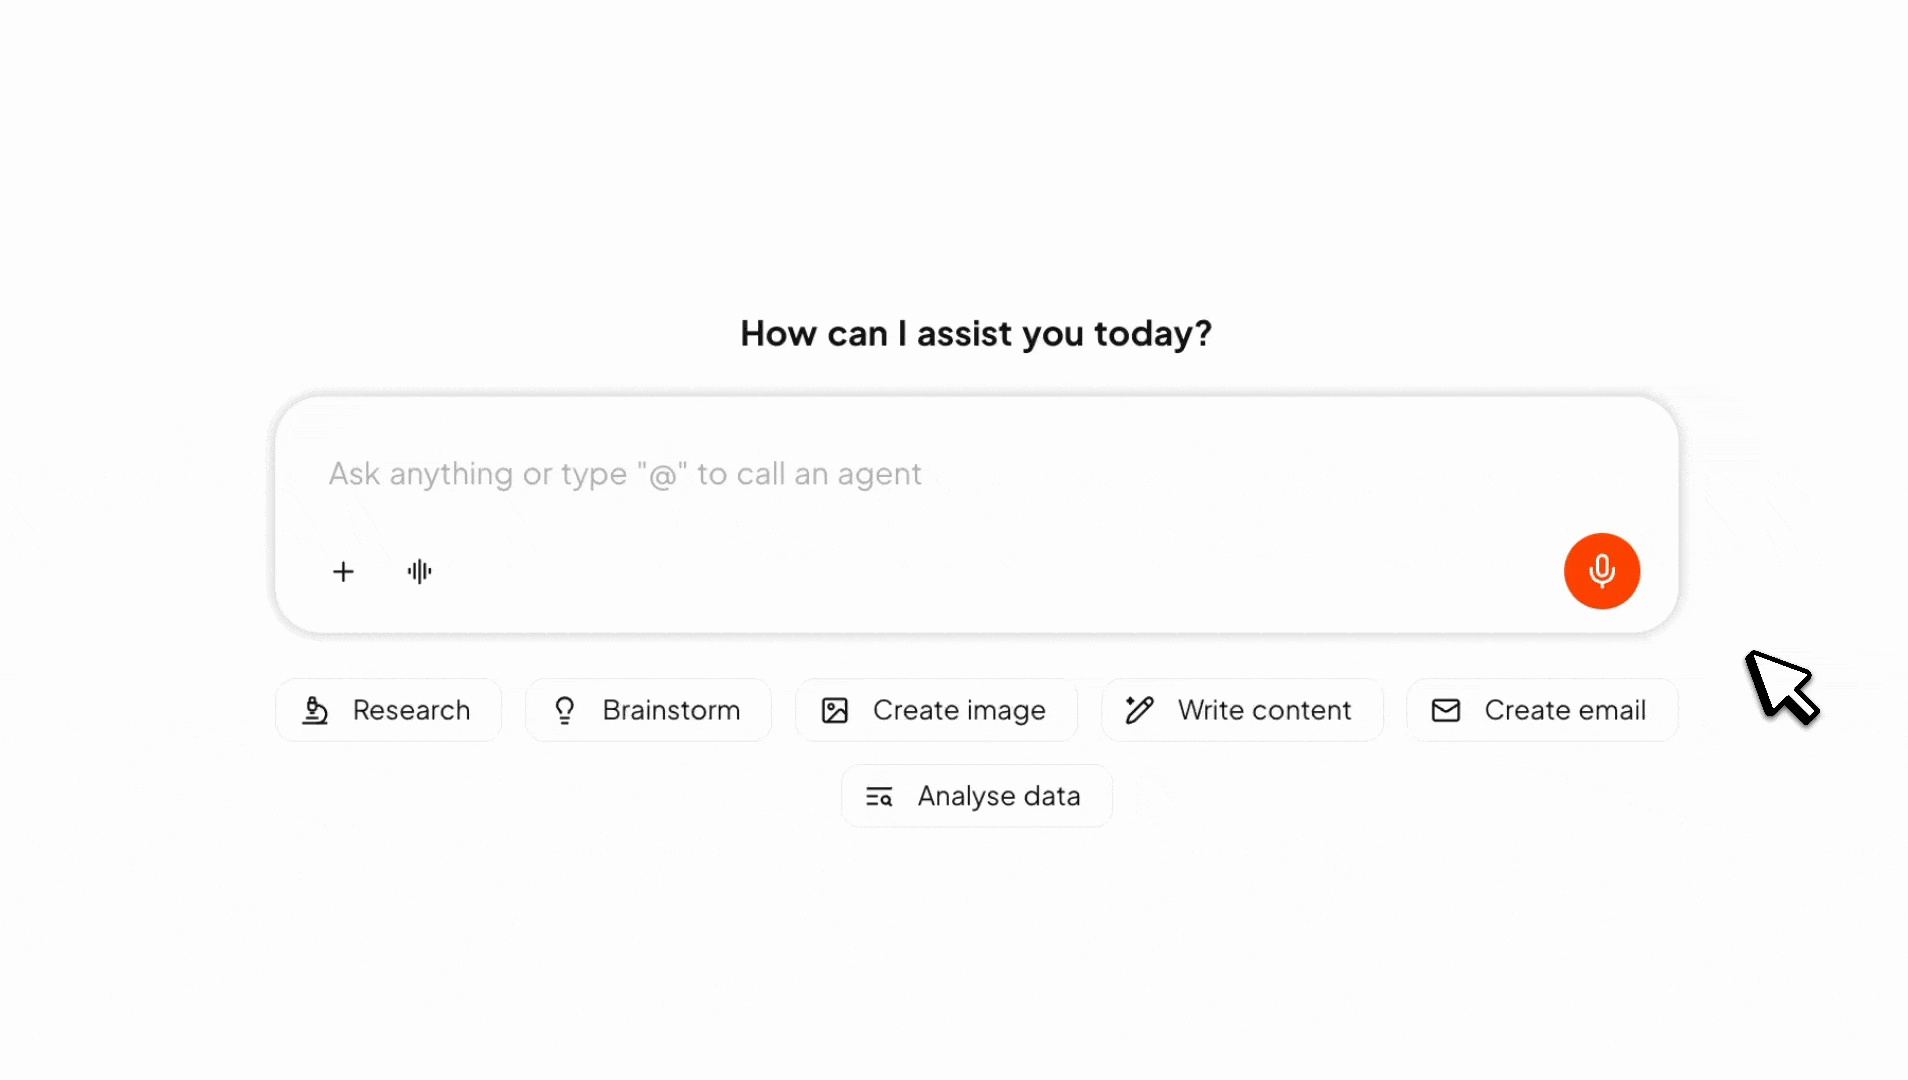Click the plus icon to add attachment
This screenshot has height=1080, width=1908.
tap(343, 571)
